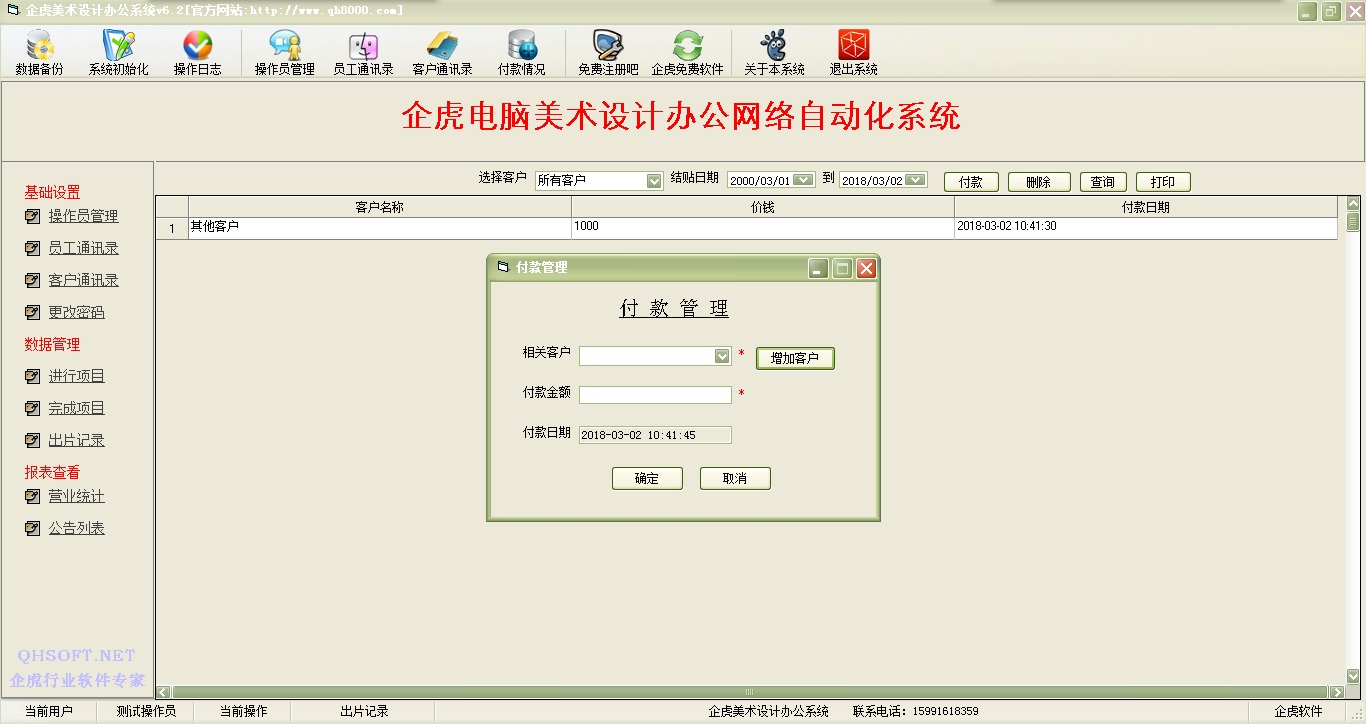
Task: Click the 查询 button
Action: coord(1103,182)
